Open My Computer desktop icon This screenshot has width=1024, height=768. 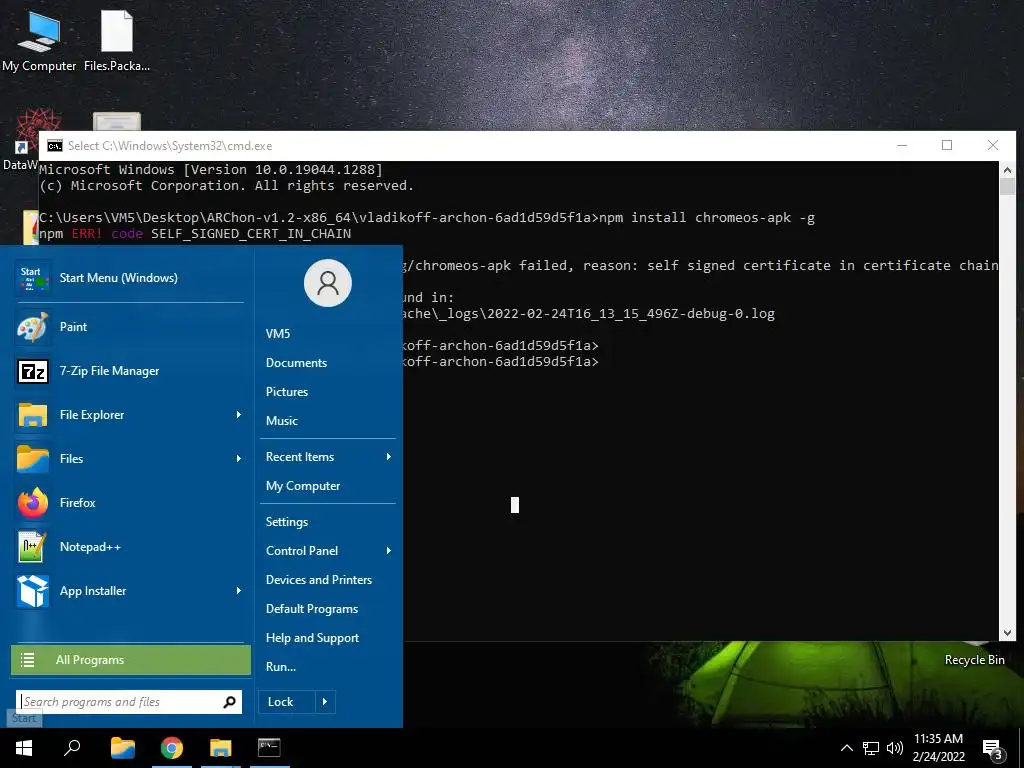coord(39,41)
